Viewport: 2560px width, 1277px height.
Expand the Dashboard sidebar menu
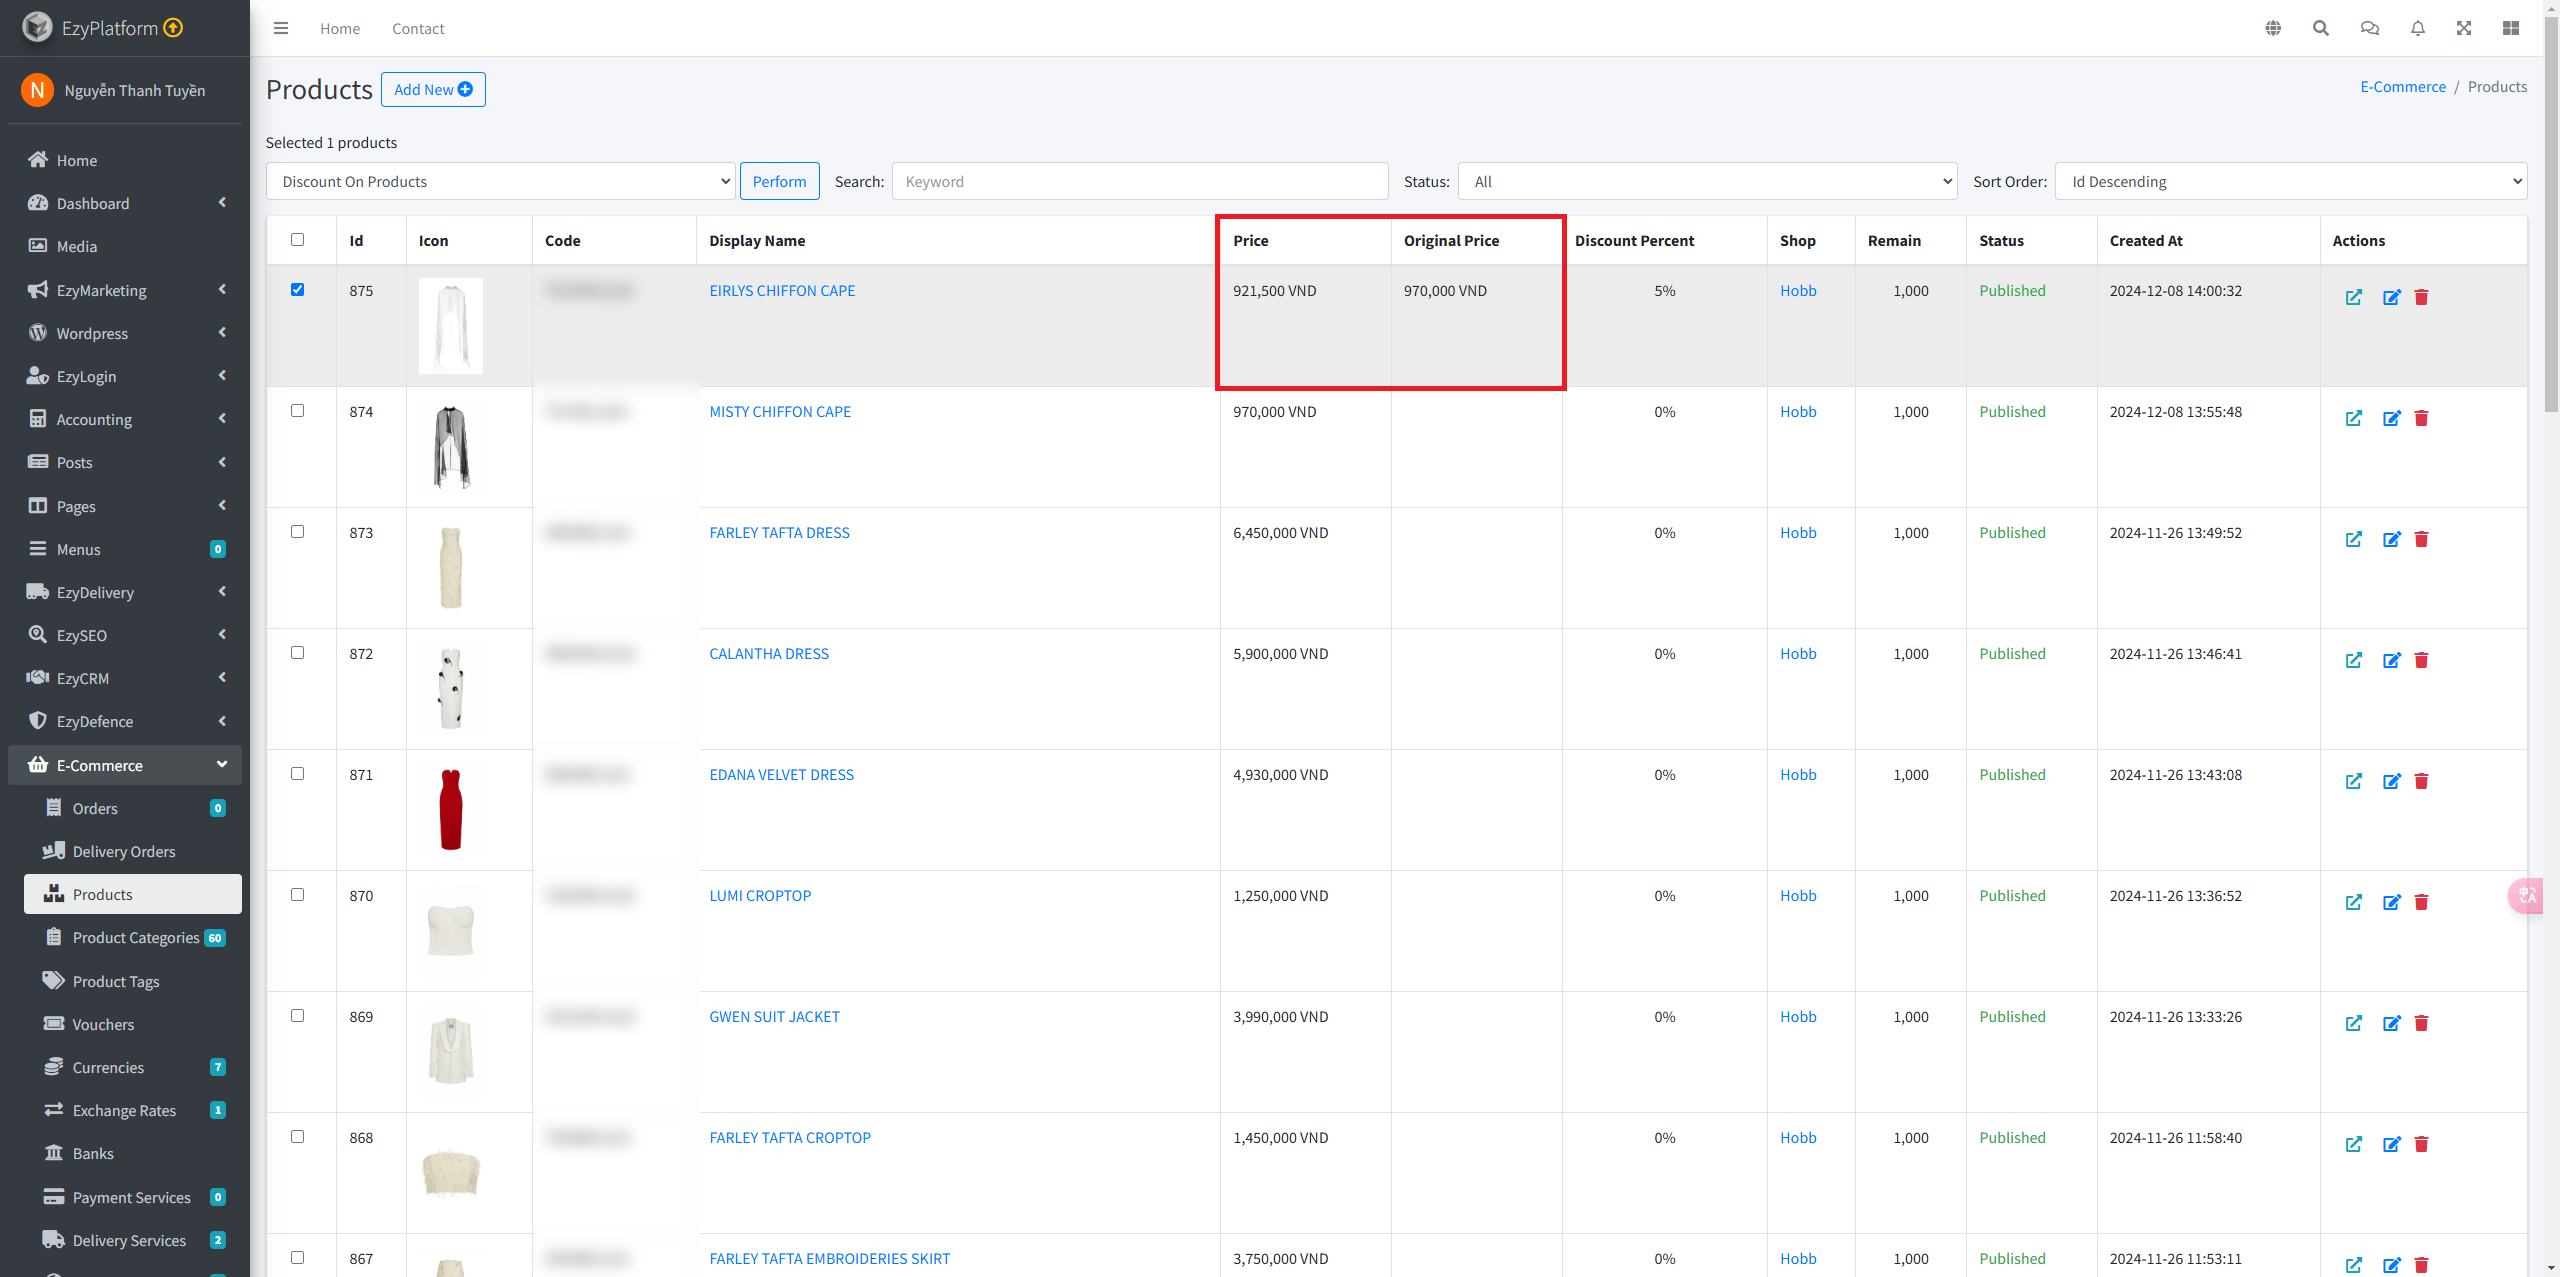(125, 203)
